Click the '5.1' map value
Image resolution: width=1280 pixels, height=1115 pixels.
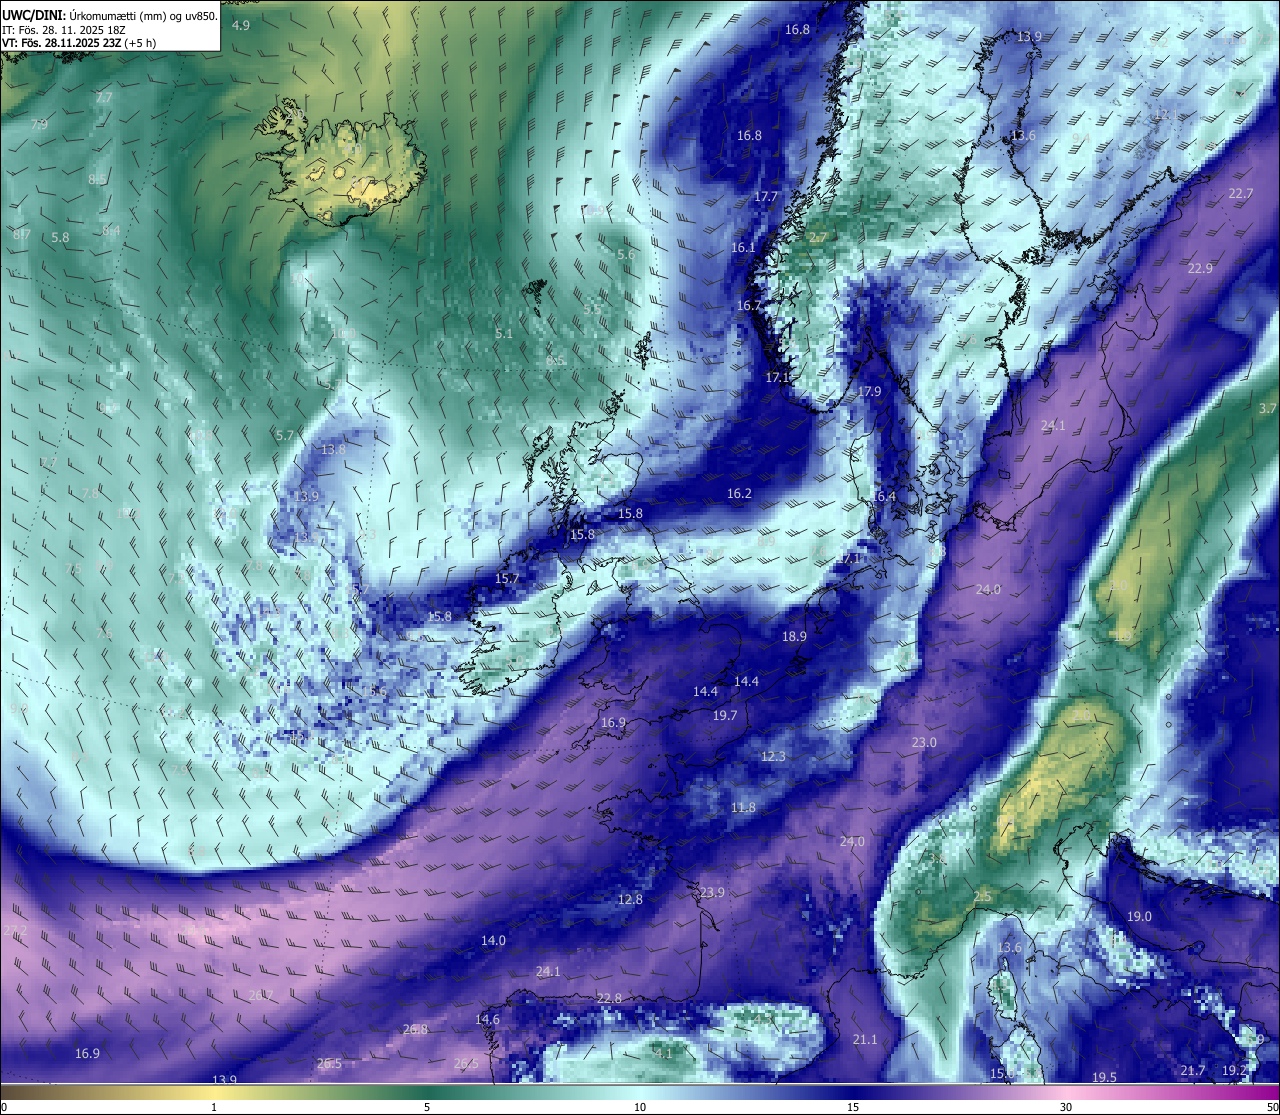point(503,334)
